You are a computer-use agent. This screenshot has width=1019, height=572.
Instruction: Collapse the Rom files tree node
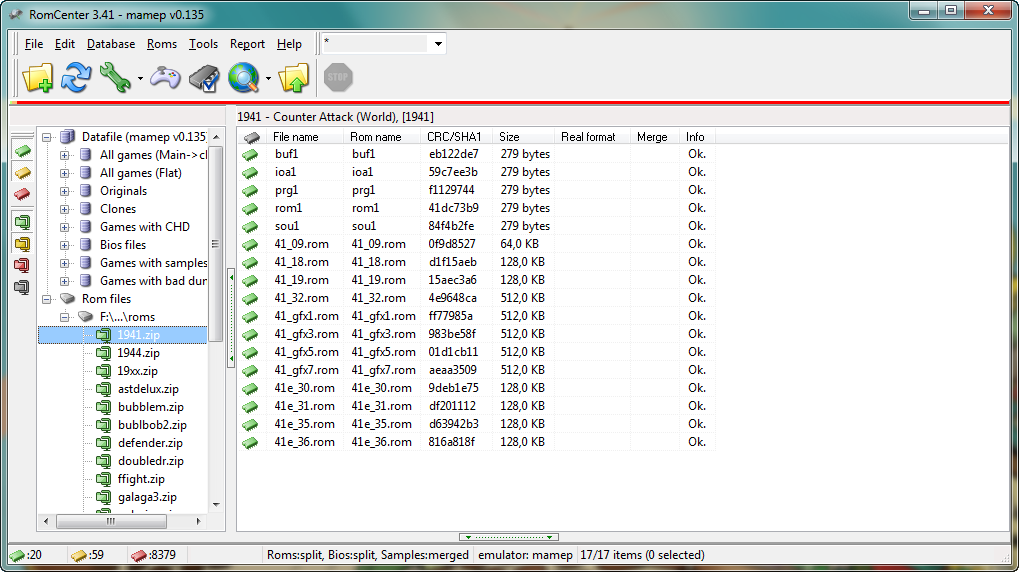pos(47,299)
